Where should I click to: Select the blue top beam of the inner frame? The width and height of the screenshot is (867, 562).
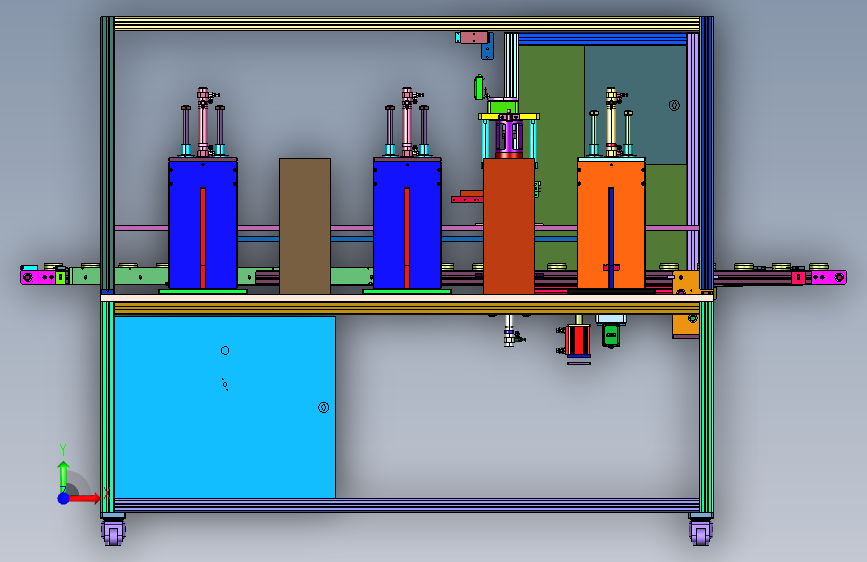click(602, 39)
